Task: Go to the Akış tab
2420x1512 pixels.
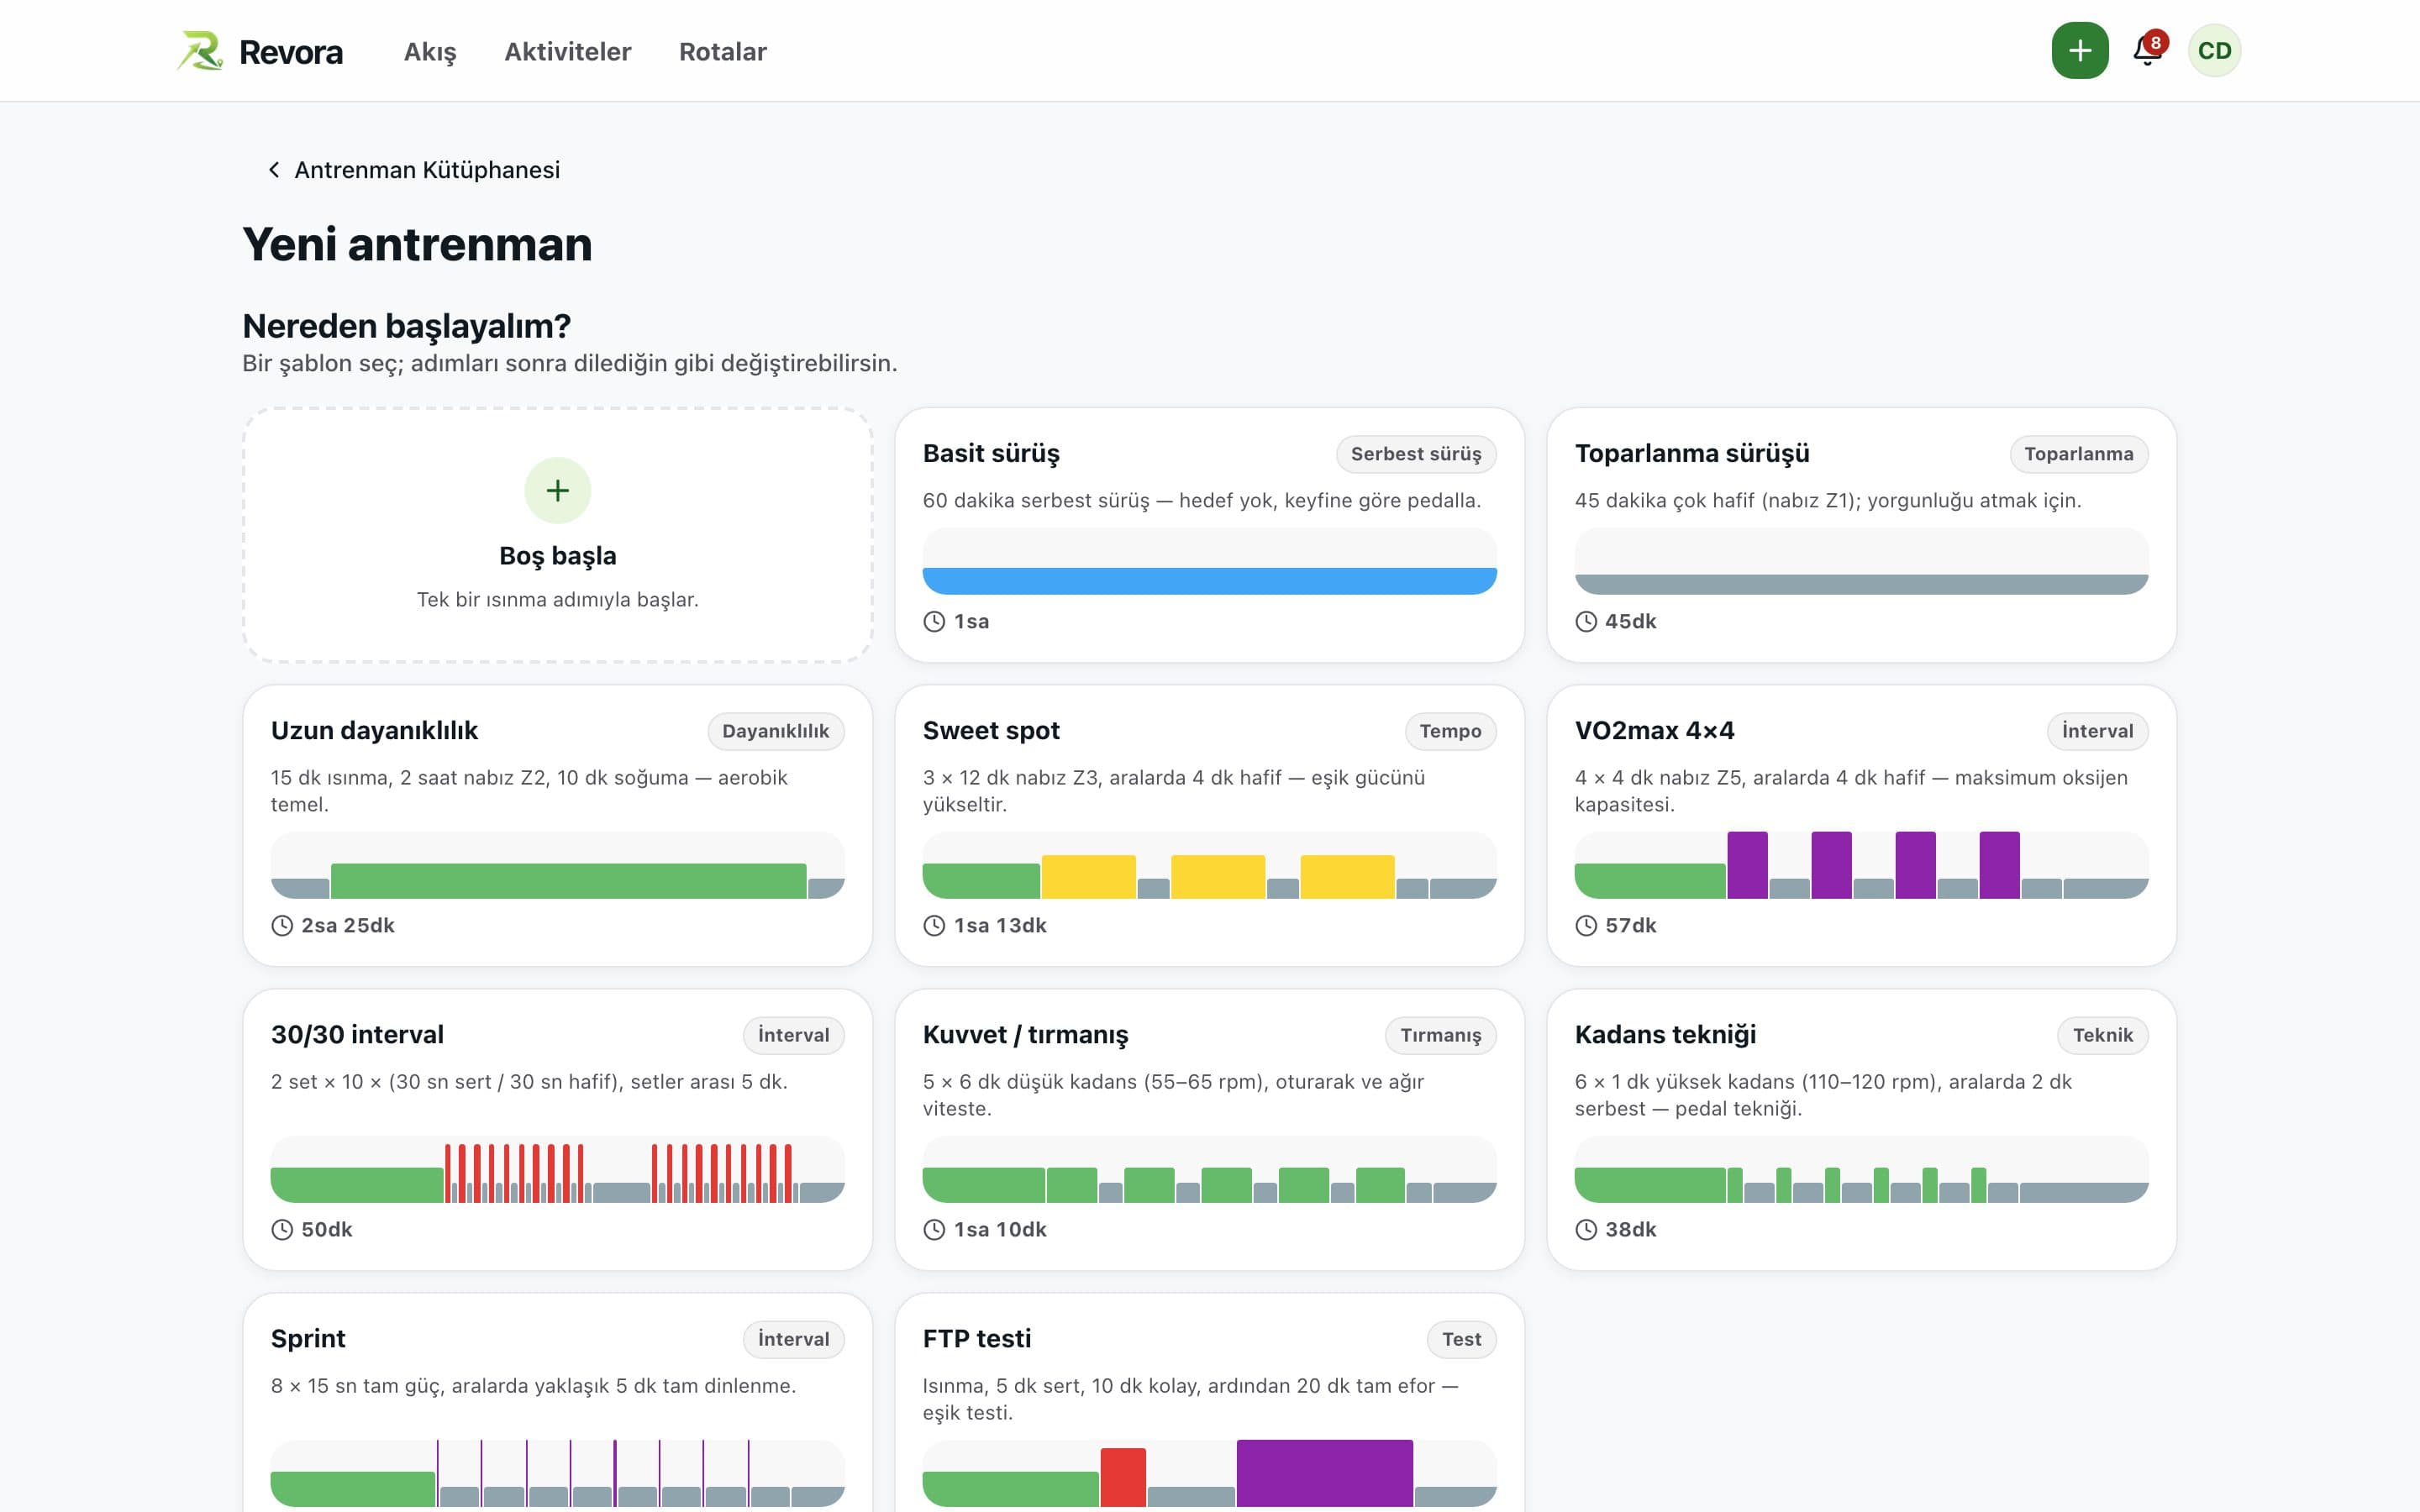Action: (430, 52)
